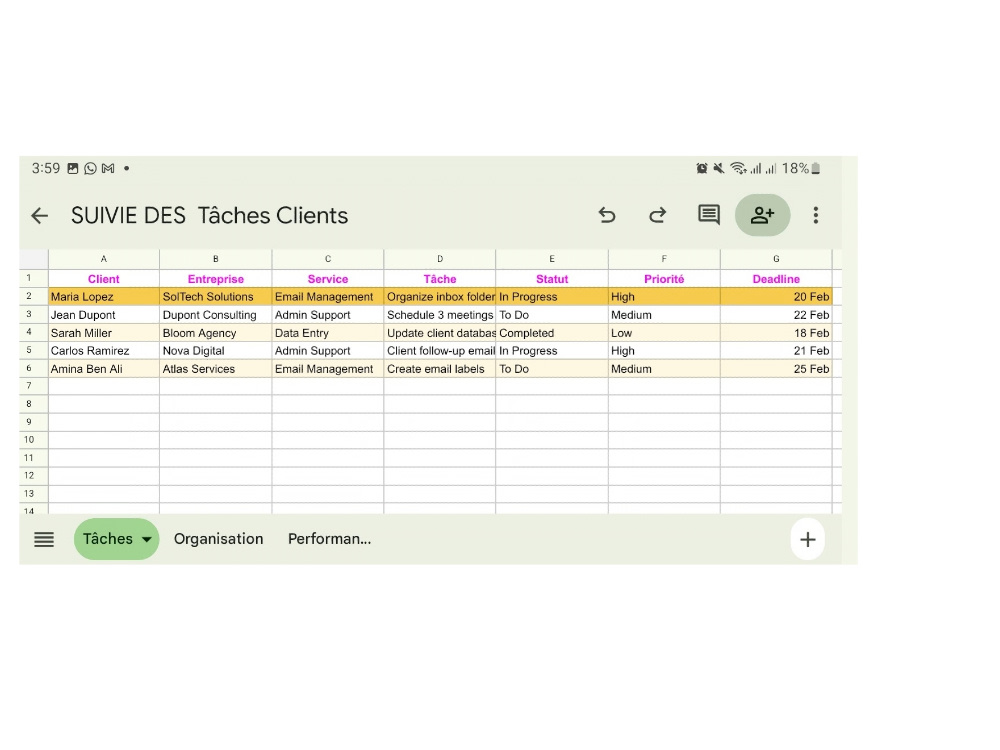
Task: Select column C header
Action: tap(328, 259)
